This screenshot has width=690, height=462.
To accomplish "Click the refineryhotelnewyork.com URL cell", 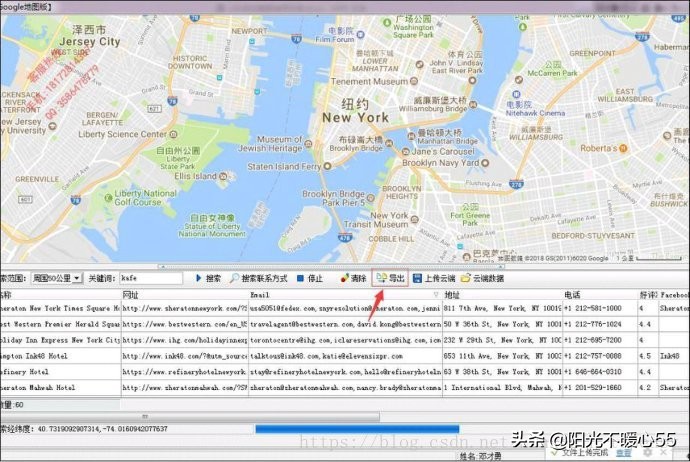I will pos(185,372).
